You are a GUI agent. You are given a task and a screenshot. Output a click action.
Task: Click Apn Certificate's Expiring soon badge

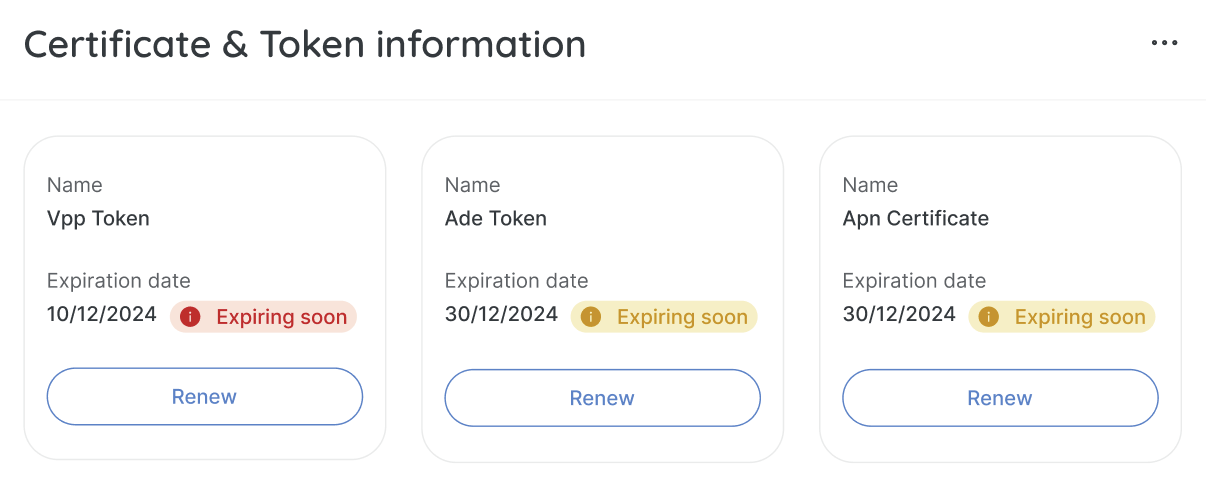point(1062,317)
